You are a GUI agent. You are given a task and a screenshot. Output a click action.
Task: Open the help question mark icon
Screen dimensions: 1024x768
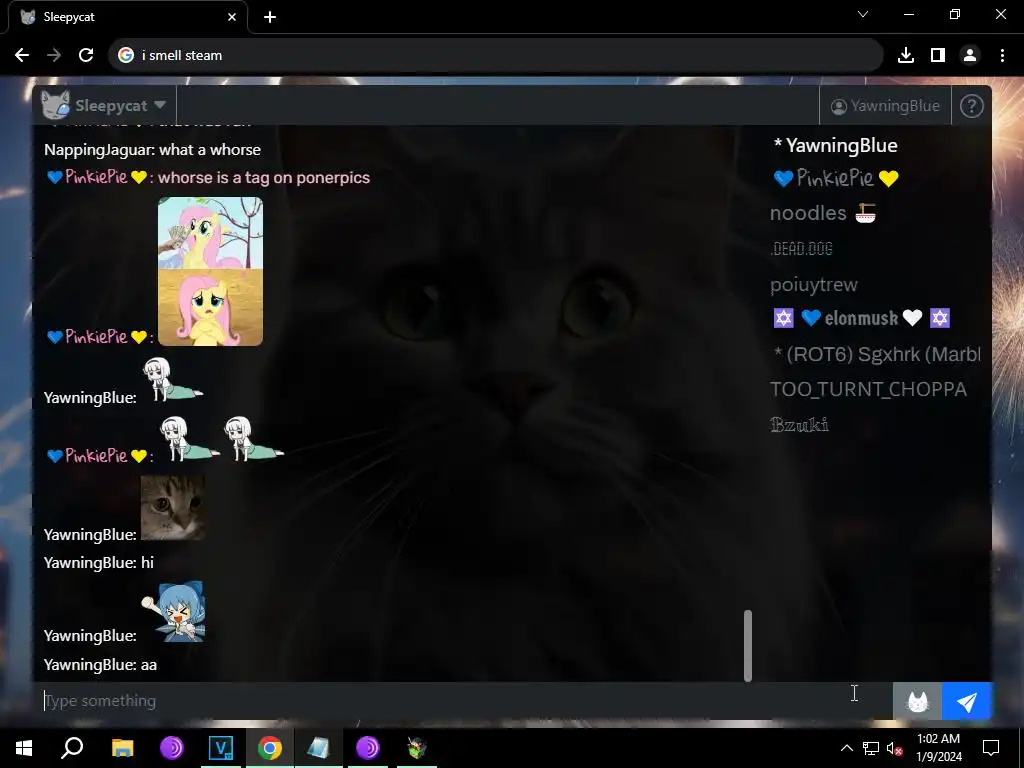point(971,106)
